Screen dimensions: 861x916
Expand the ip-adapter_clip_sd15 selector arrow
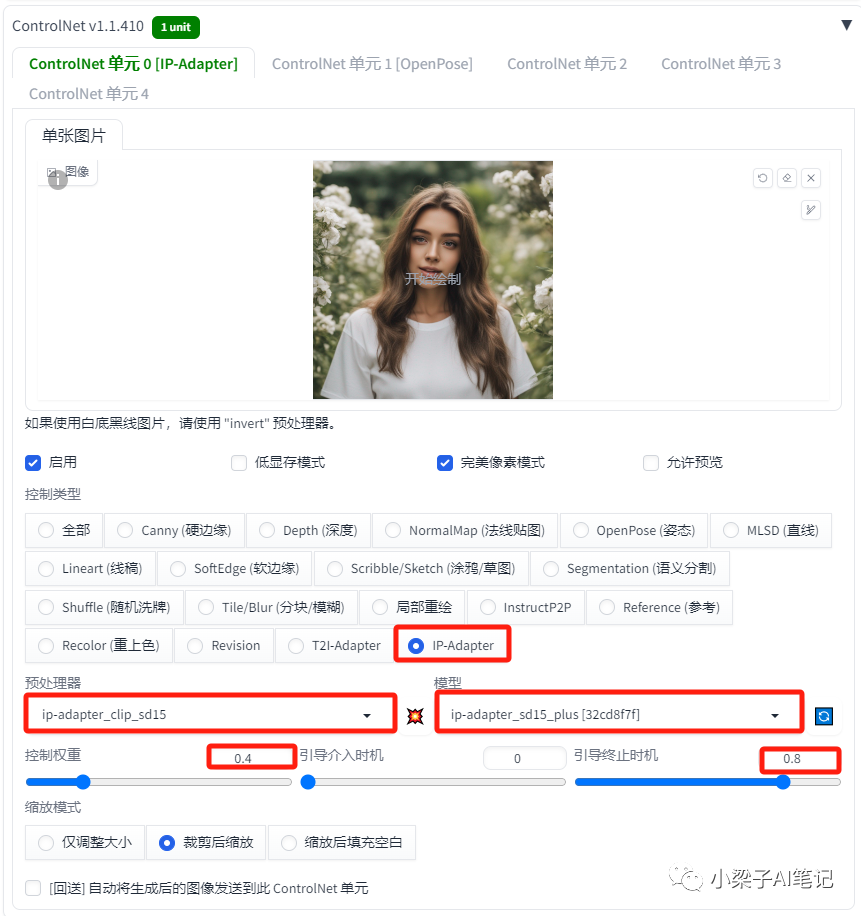click(368, 716)
